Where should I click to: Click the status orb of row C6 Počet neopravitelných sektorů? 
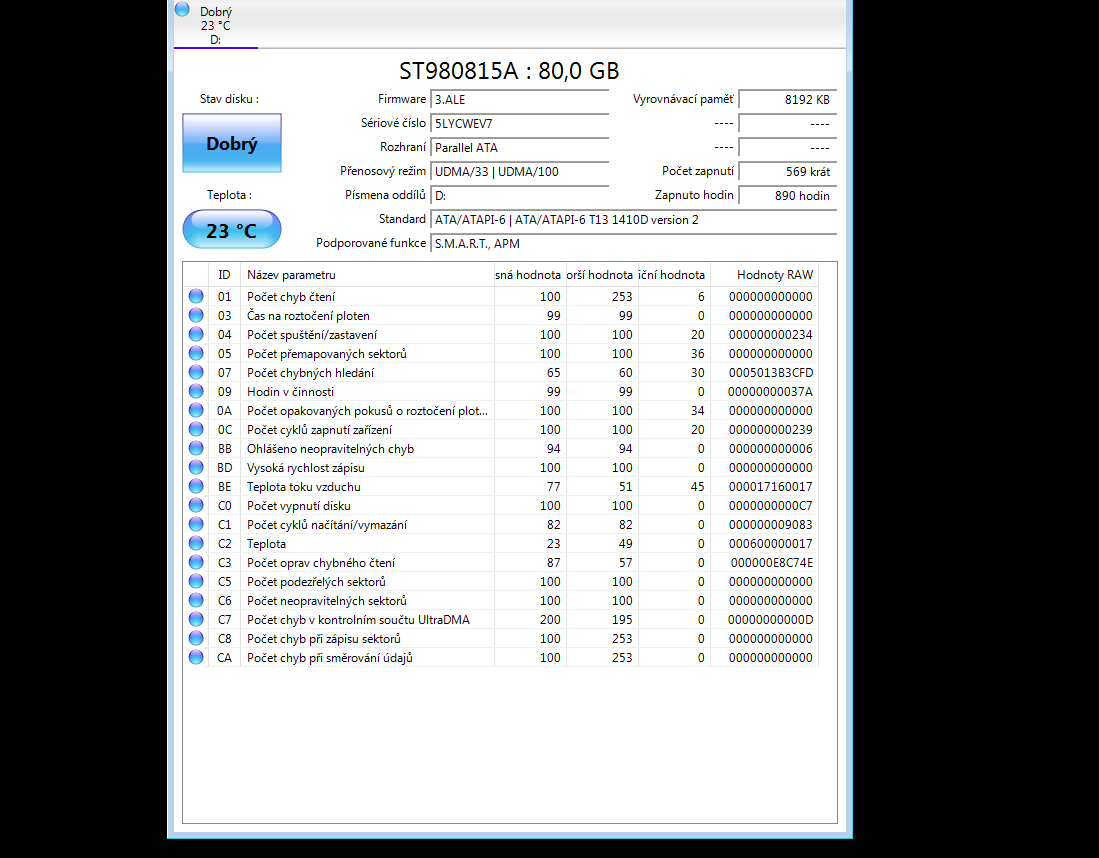click(196, 600)
